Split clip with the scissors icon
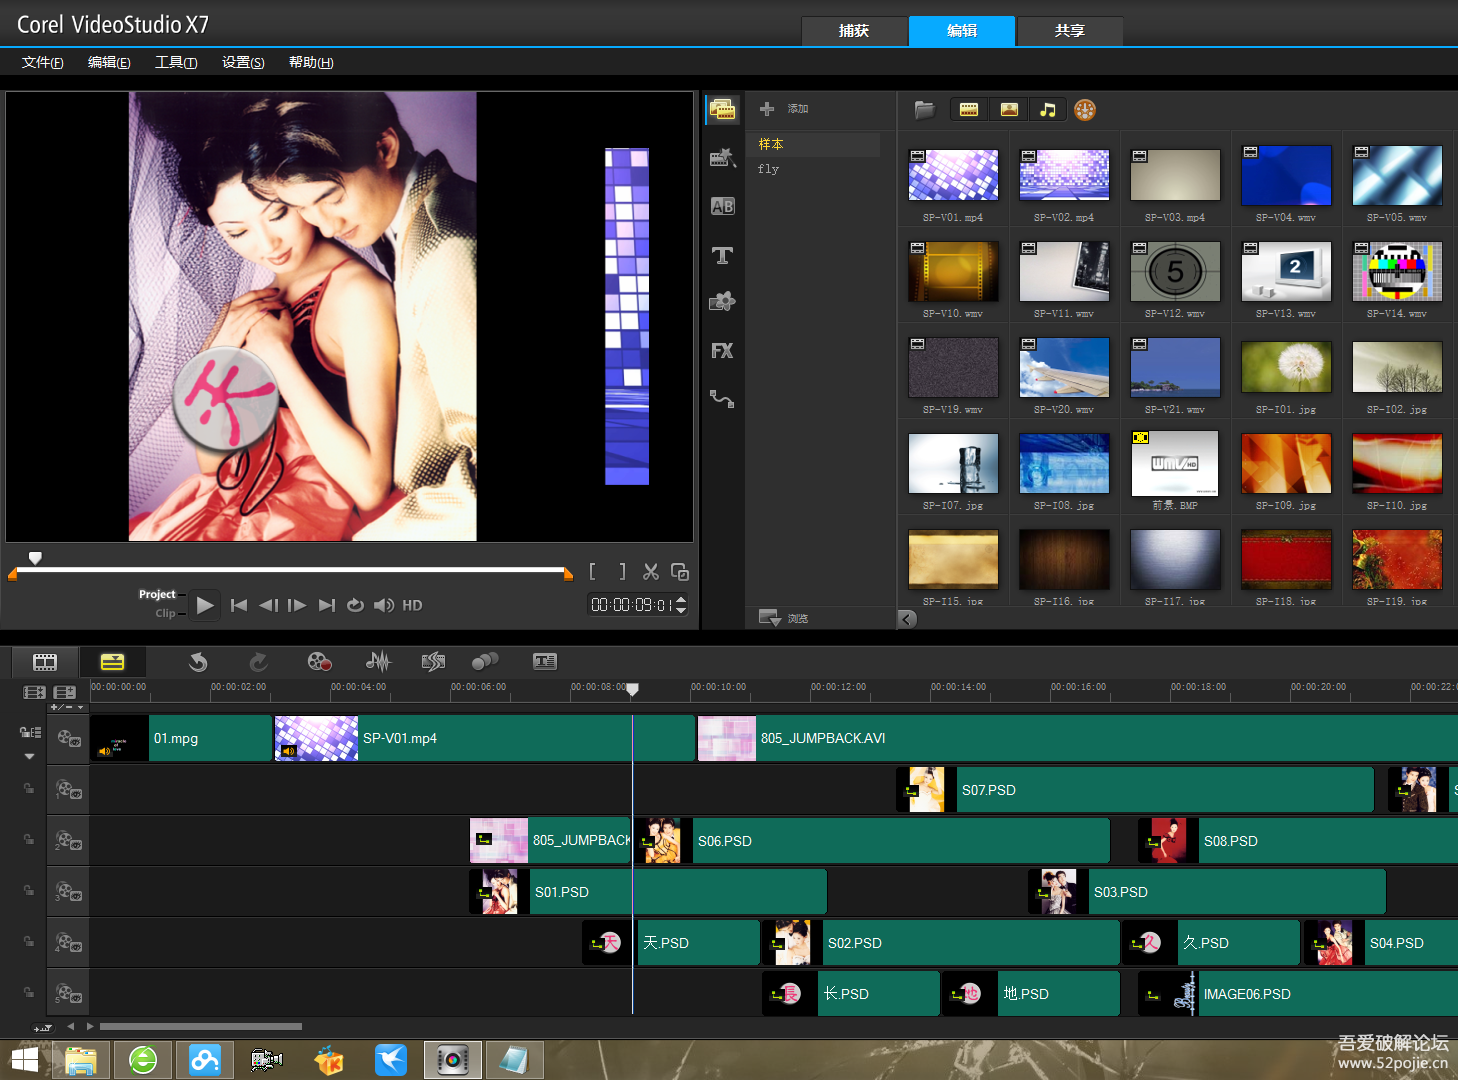Image resolution: width=1458 pixels, height=1080 pixels. [x=651, y=572]
